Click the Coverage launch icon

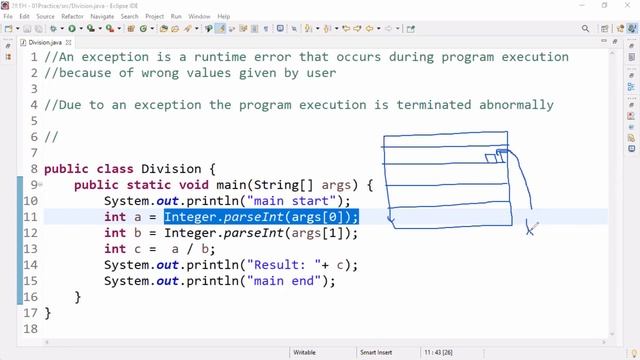click(x=91, y=29)
